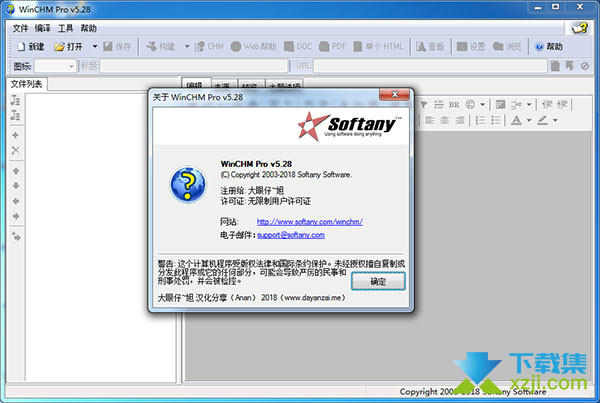Click the move right arrow in file list sidebar
This screenshot has width=600, height=403.
pyautogui.click(x=16, y=216)
